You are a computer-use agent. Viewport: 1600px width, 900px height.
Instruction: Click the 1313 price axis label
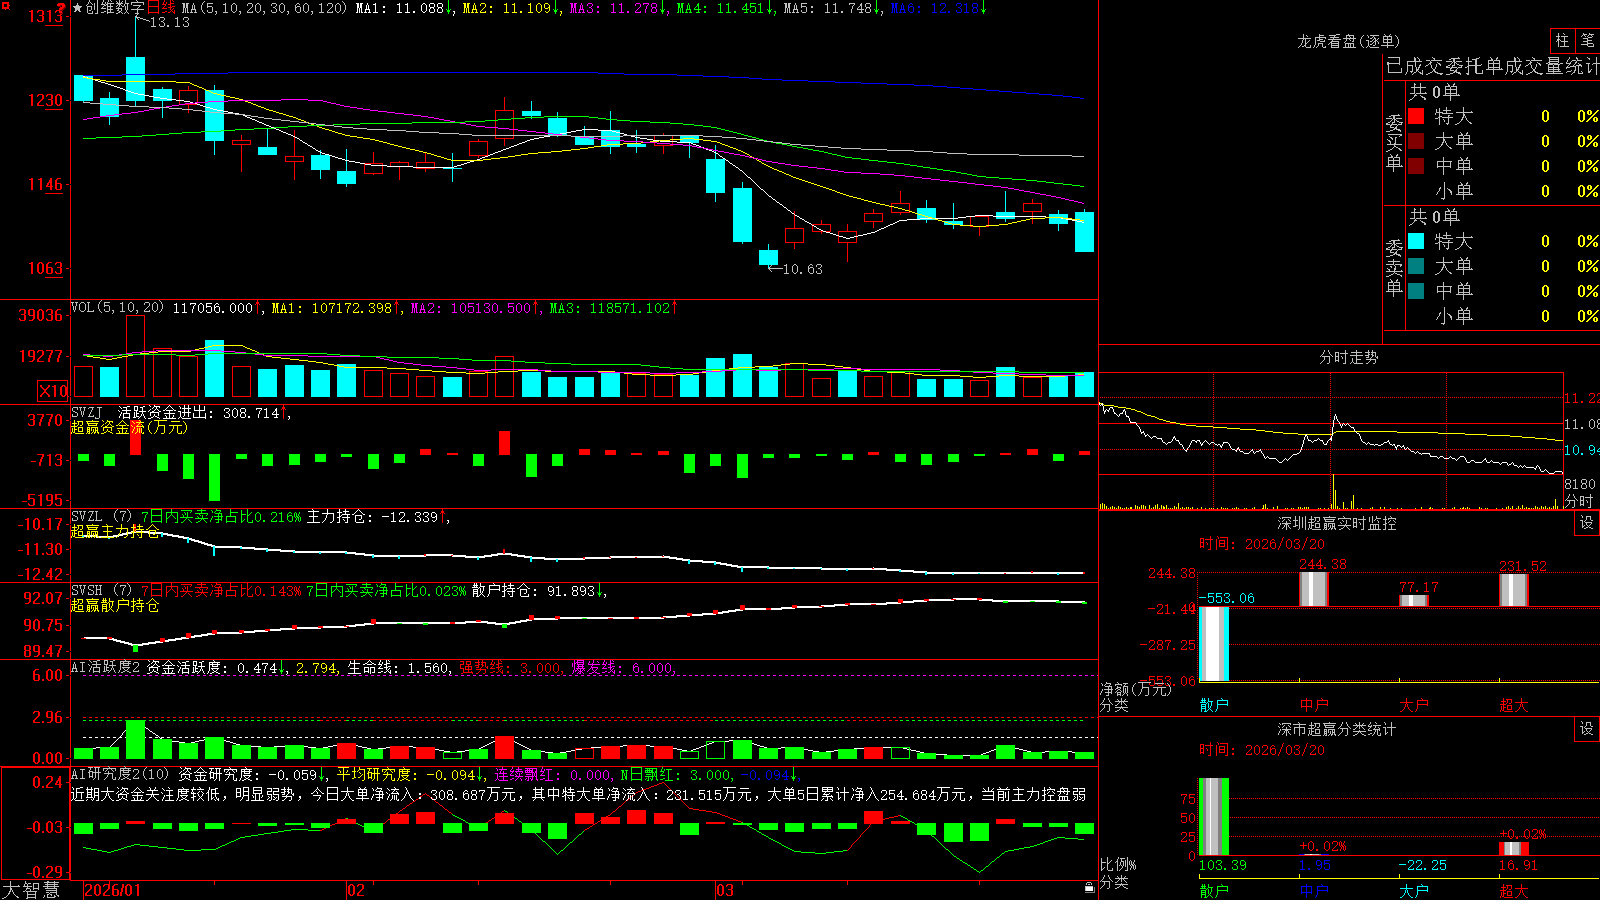click(46, 16)
